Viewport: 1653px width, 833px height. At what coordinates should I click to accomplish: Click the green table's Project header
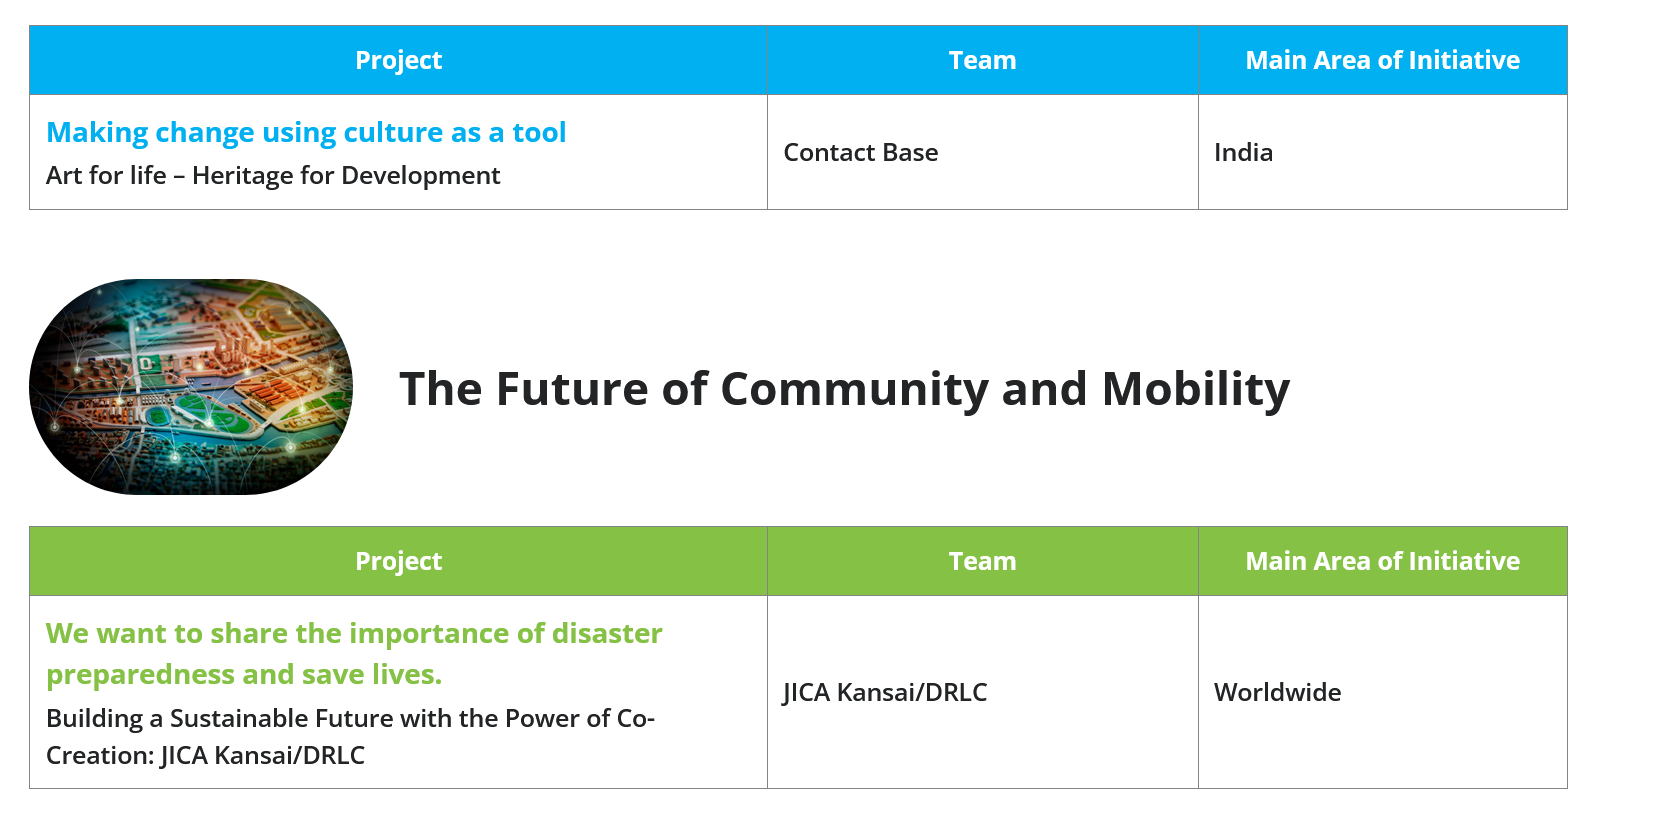[398, 562]
